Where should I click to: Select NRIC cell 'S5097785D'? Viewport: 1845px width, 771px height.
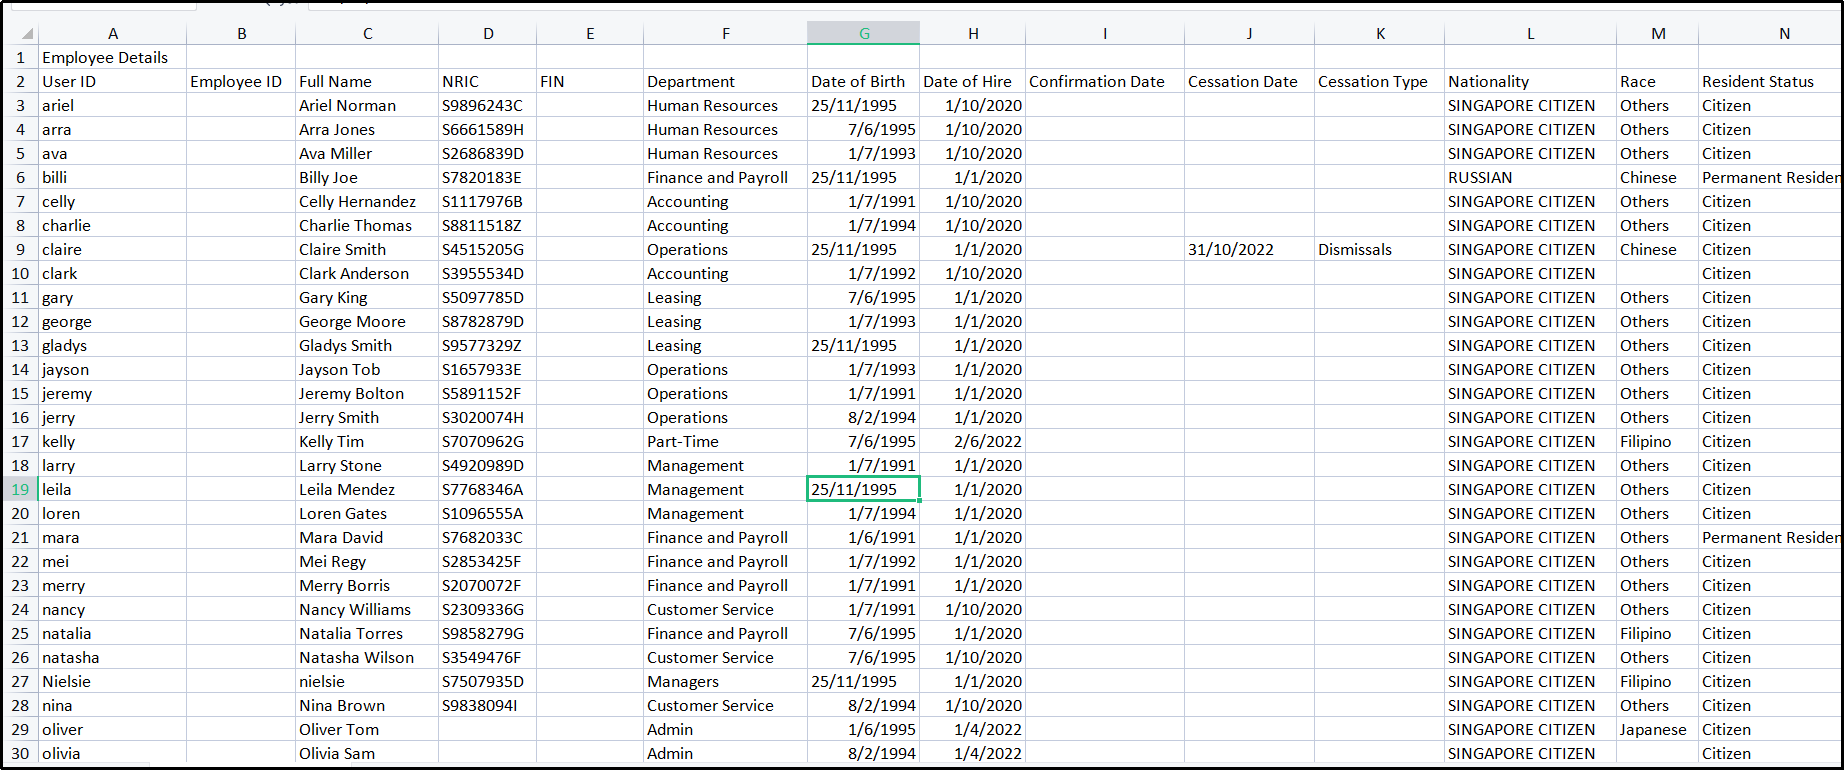[x=488, y=297]
